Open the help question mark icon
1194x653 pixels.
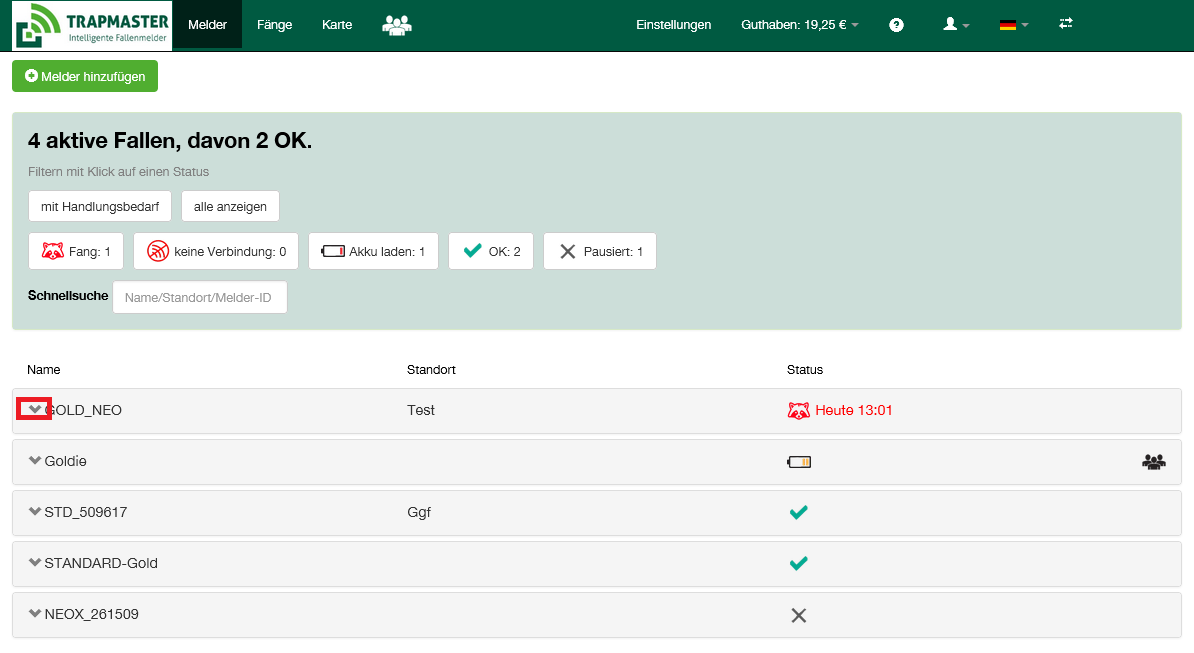pos(896,25)
